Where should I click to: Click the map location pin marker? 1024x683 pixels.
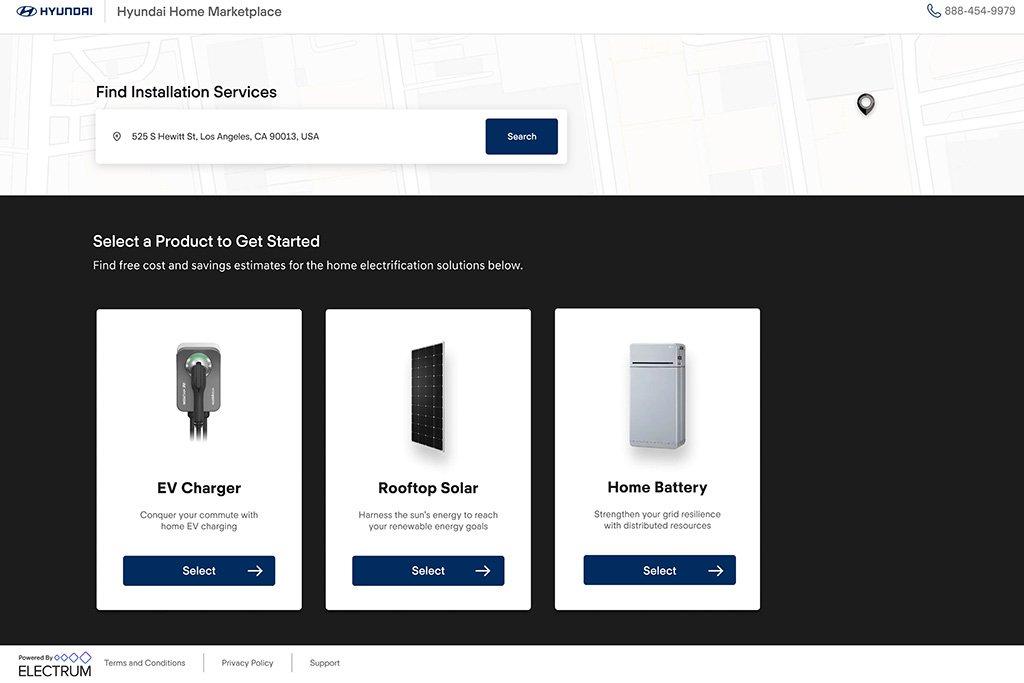(866, 103)
